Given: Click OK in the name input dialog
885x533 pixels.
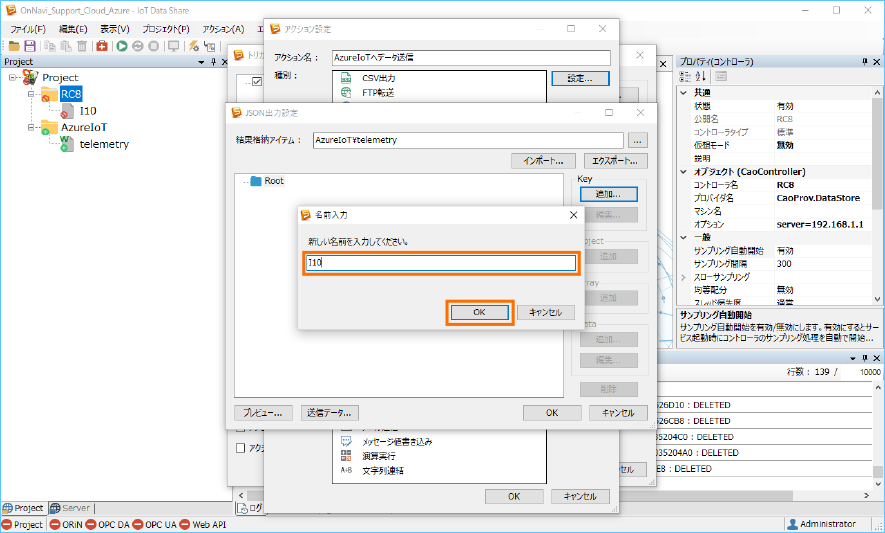Looking at the screenshot, I should pos(479,312).
